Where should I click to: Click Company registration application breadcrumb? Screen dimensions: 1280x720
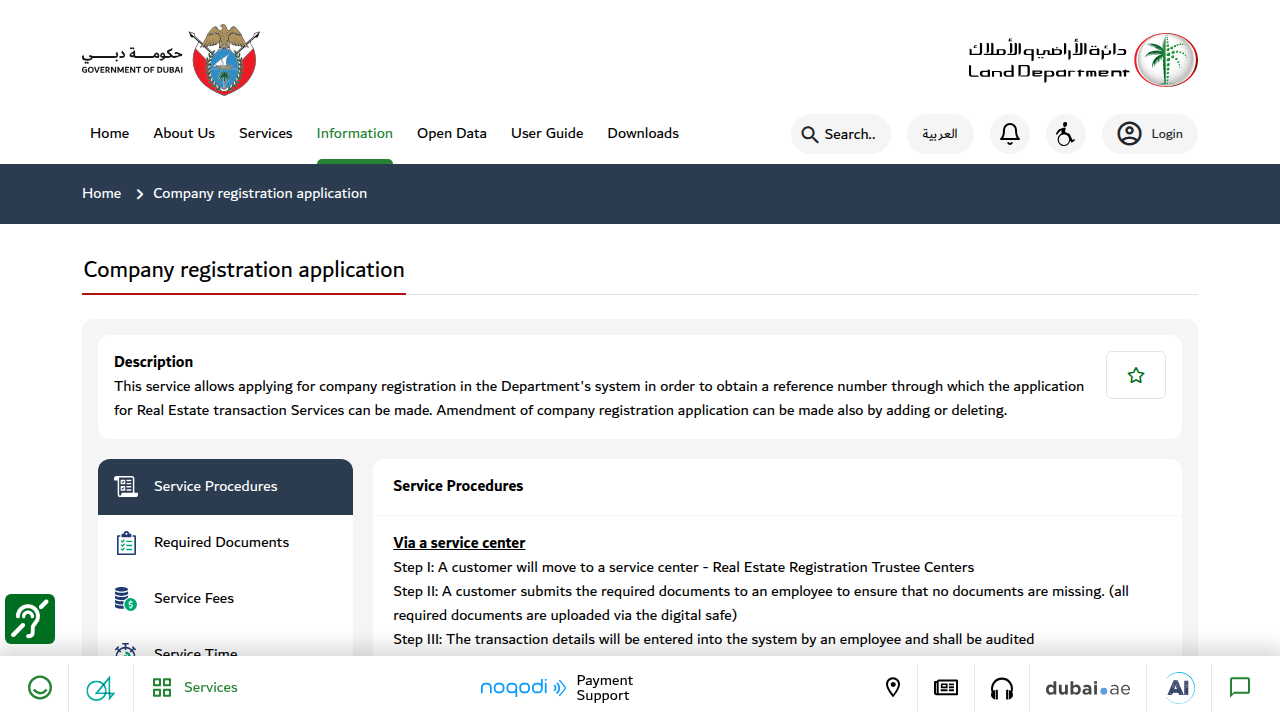[260, 194]
